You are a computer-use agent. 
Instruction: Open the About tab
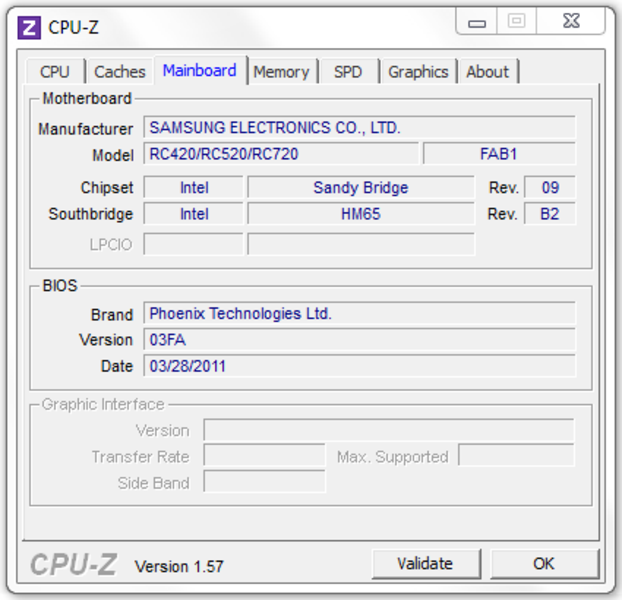point(488,72)
